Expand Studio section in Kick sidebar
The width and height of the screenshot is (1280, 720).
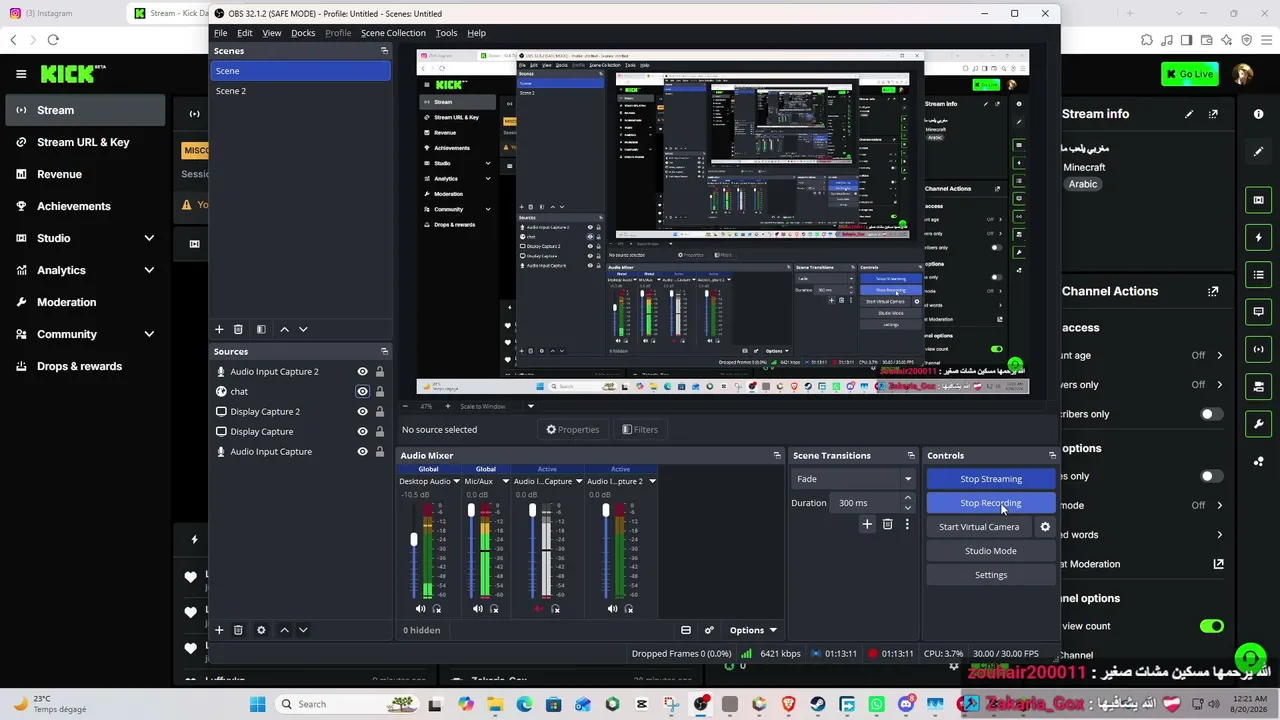click(x=149, y=238)
